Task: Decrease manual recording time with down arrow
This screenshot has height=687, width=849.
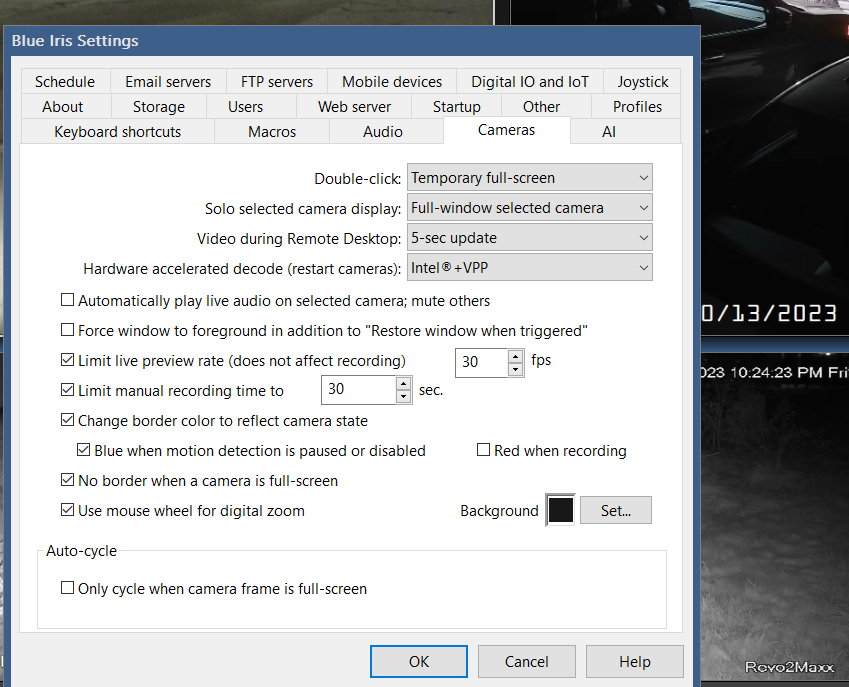Action: 403,397
